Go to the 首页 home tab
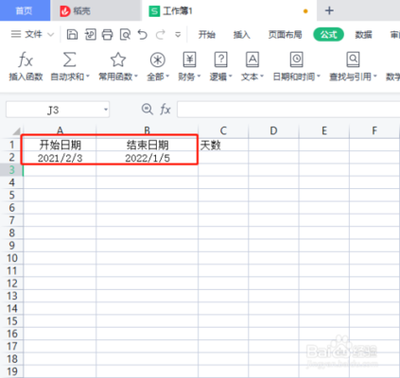400x378 pixels. [x=25, y=11]
